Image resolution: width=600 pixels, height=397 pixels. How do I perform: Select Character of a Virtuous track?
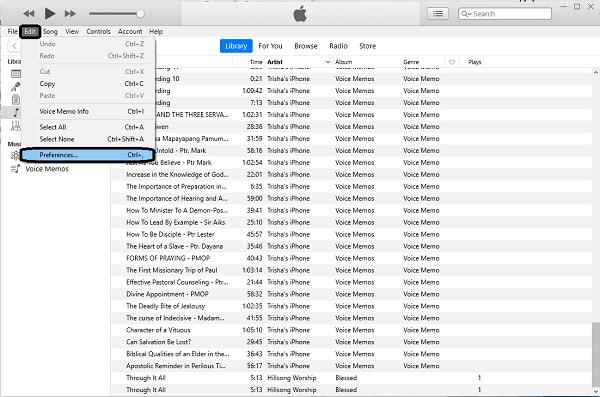pos(158,330)
